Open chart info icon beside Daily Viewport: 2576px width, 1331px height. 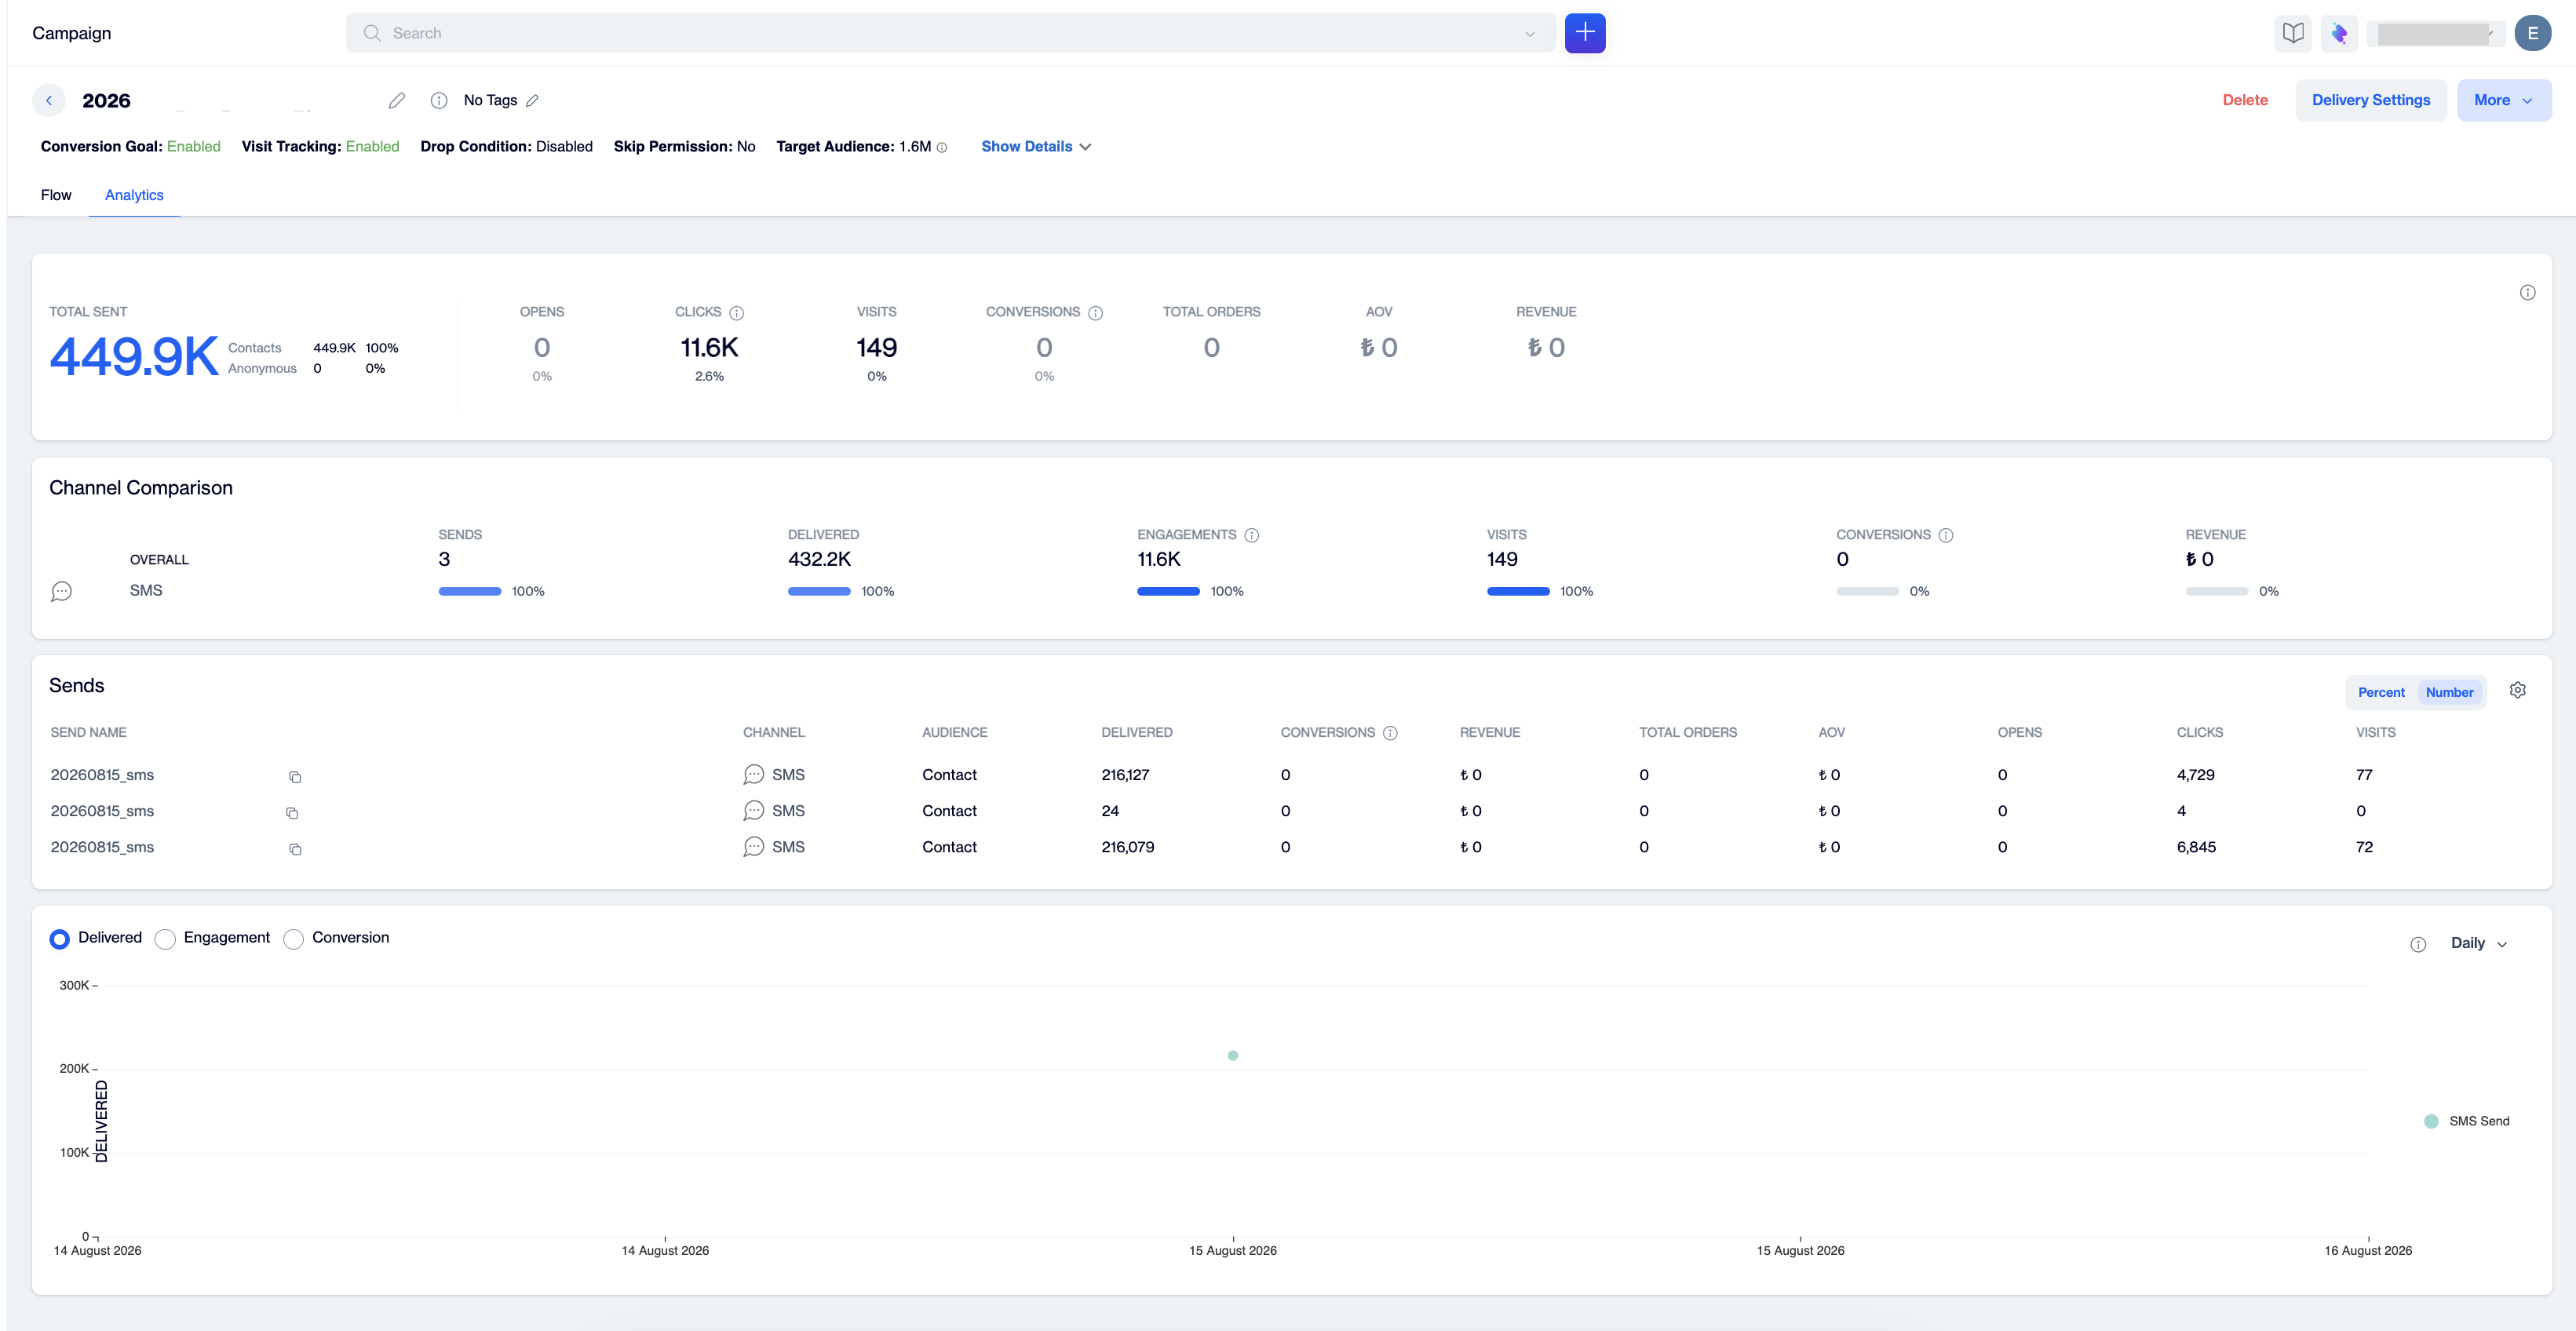point(2418,944)
